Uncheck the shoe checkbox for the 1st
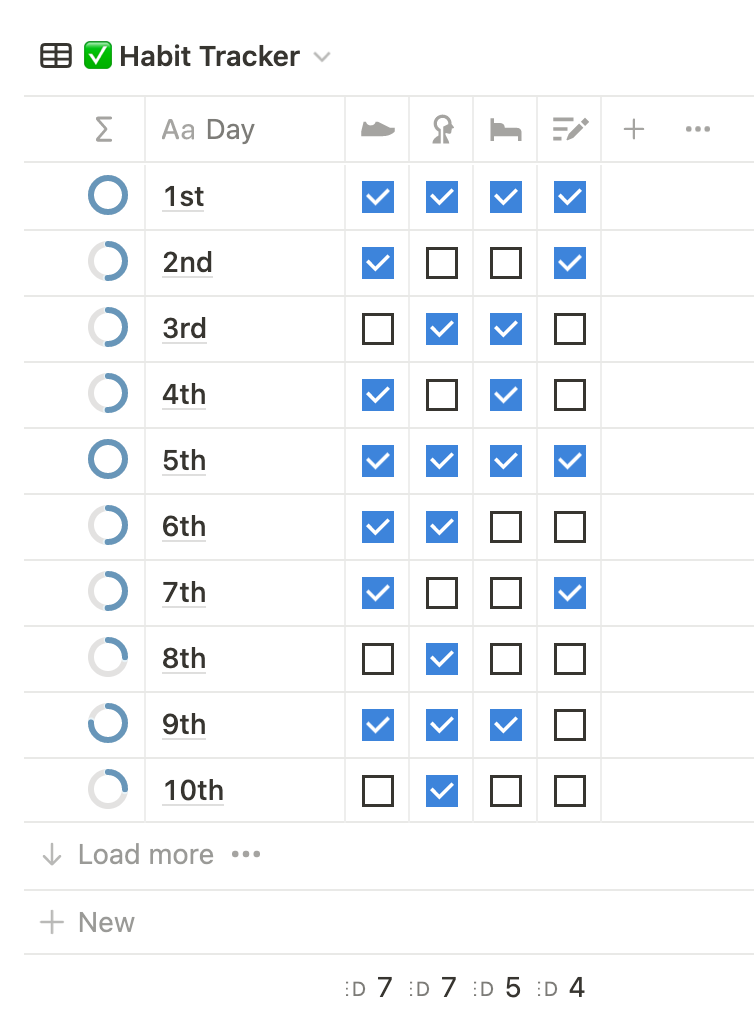The width and height of the screenshot is (754, 1012). (378, 197)
